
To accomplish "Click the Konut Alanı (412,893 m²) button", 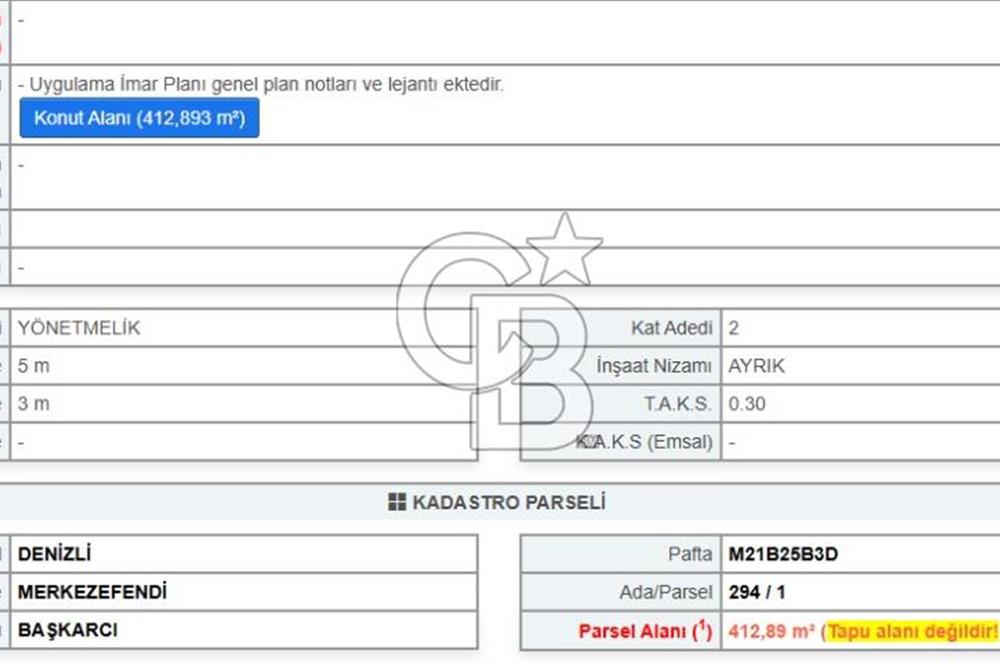I will pyautogui.click(x=139, y=118).
